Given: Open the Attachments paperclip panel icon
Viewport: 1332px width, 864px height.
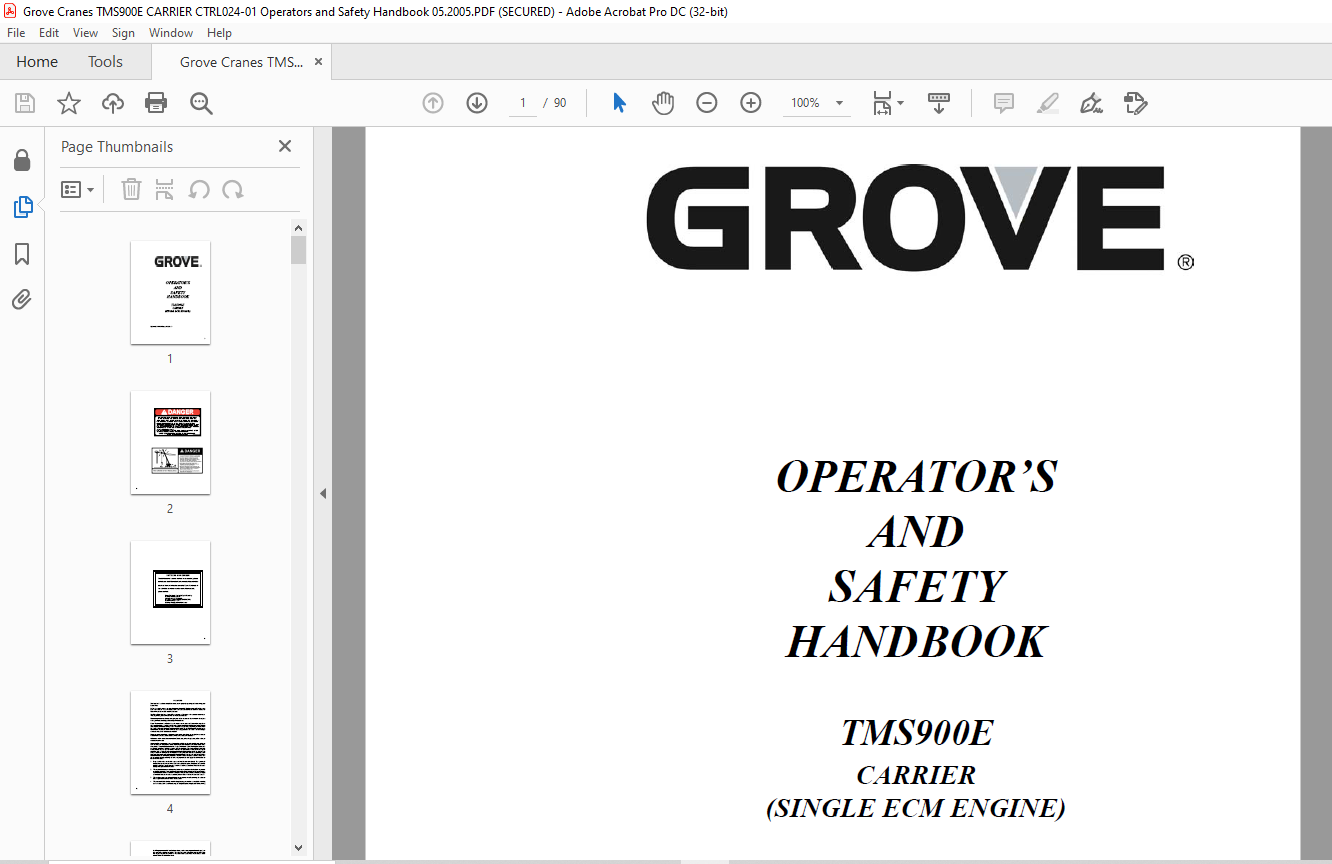Looking at the screenshot, I should (22, 300).
